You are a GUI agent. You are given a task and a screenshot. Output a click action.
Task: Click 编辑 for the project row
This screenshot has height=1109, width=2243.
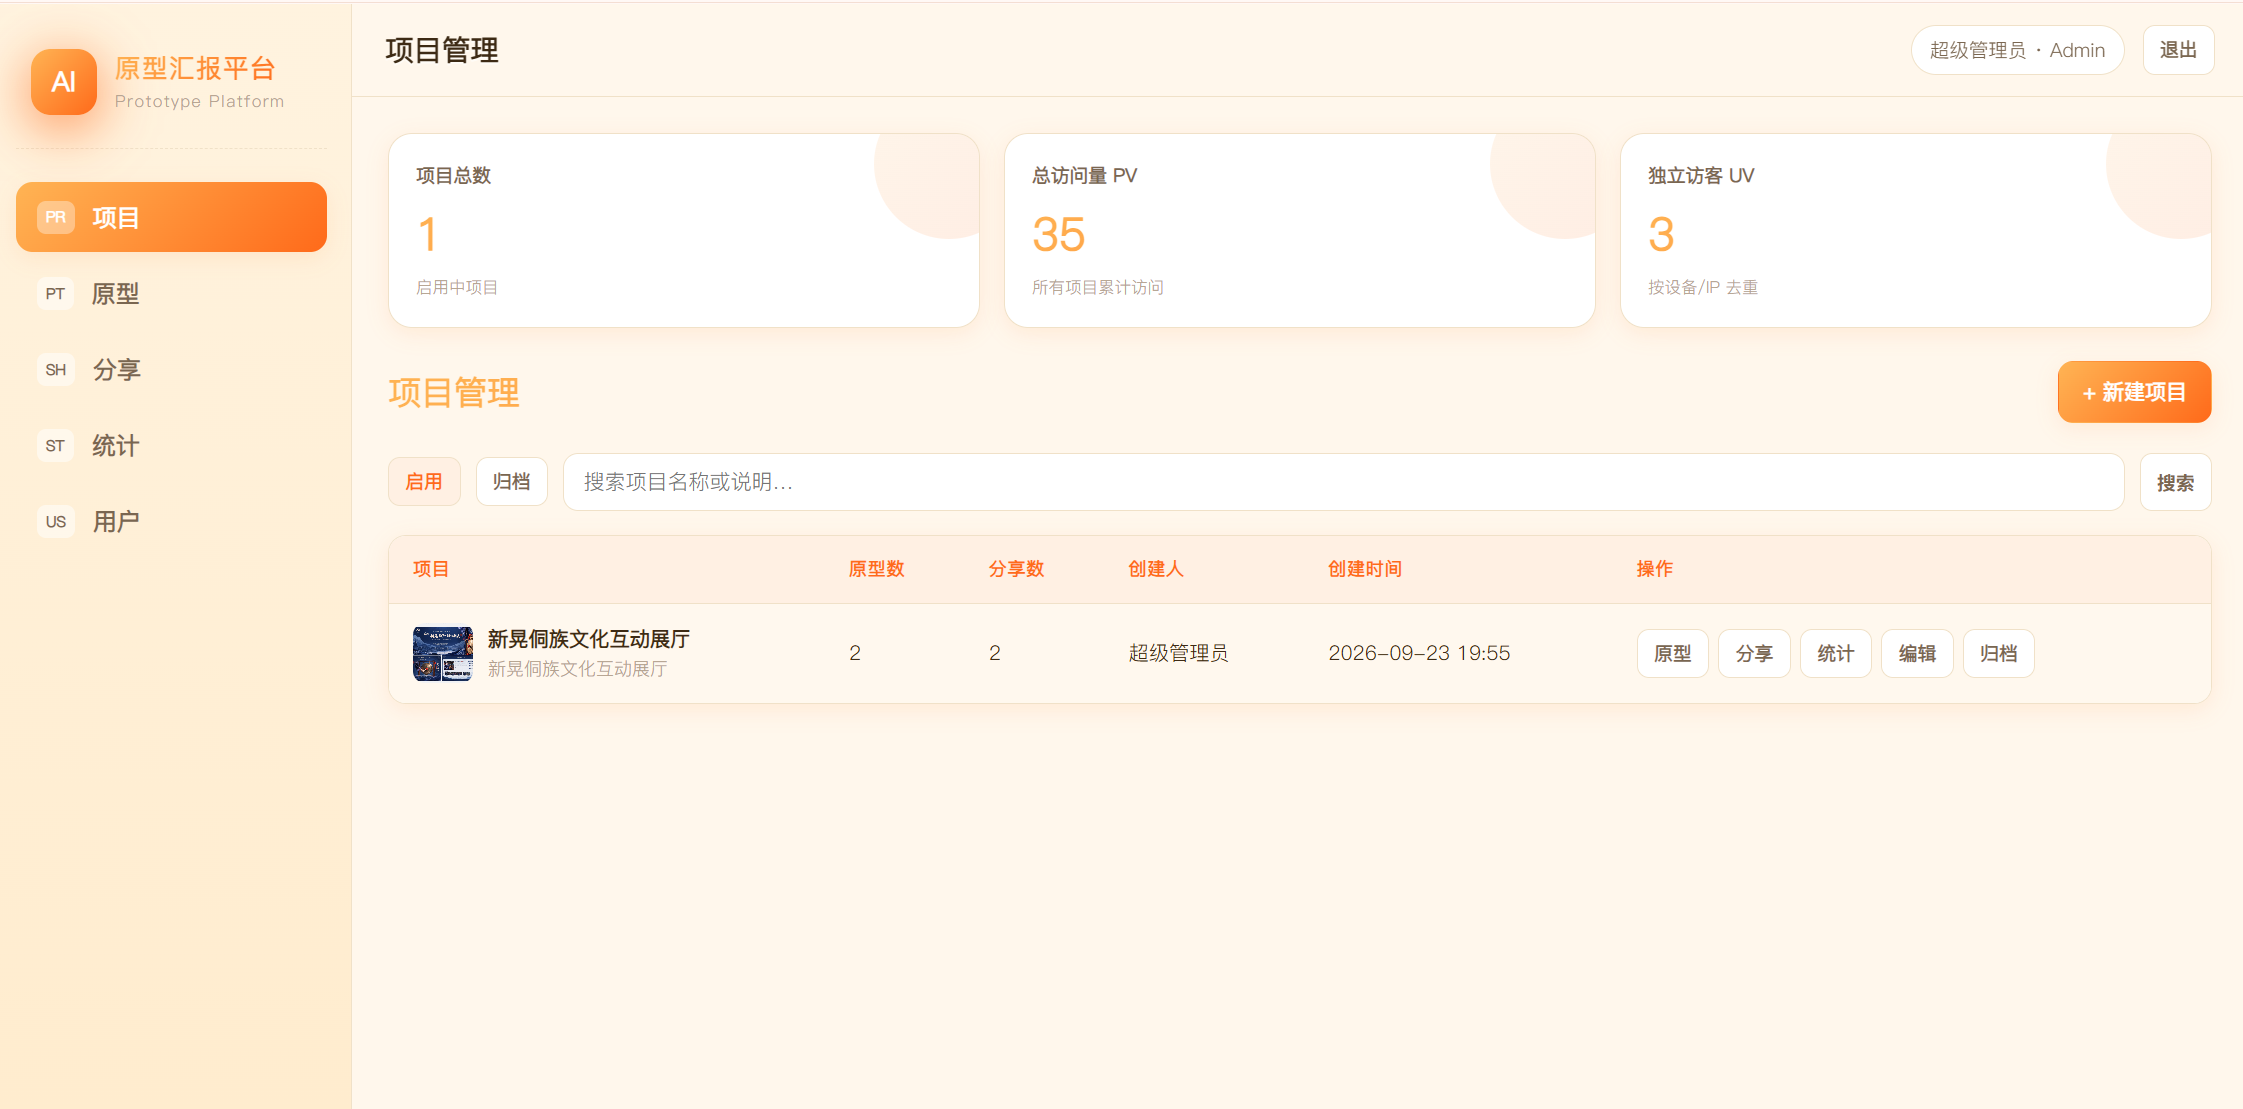point(1917,653)
